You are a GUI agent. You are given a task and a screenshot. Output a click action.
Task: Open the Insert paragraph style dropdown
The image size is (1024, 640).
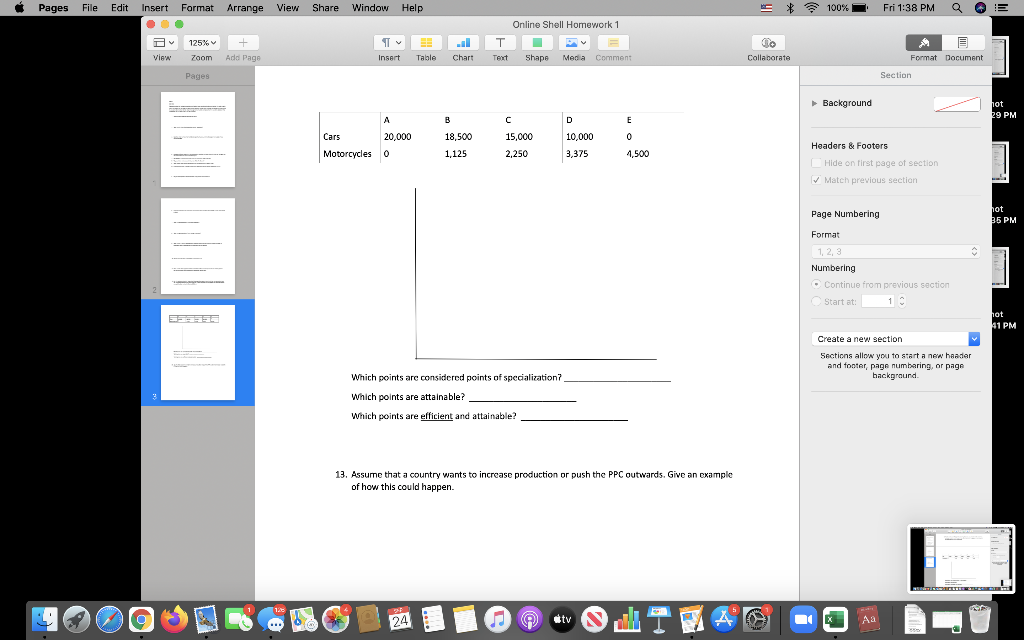point(391,42)
